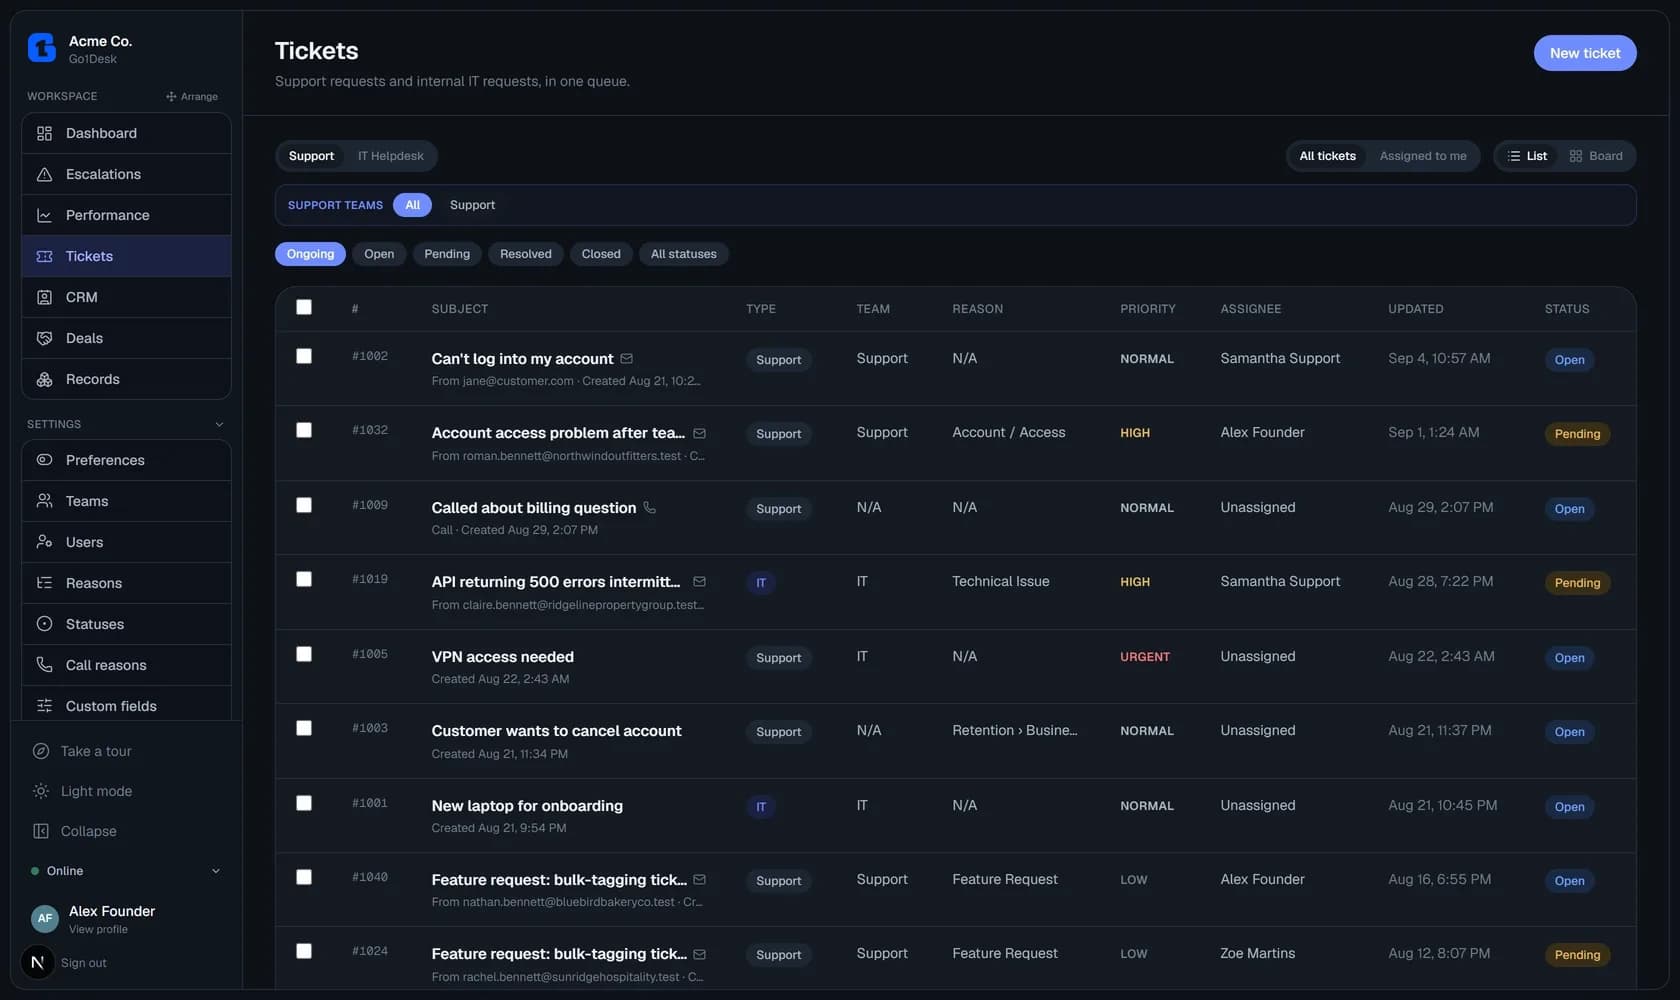
Task: Click the Take a tour compass icon
Action: coord(41,751)
